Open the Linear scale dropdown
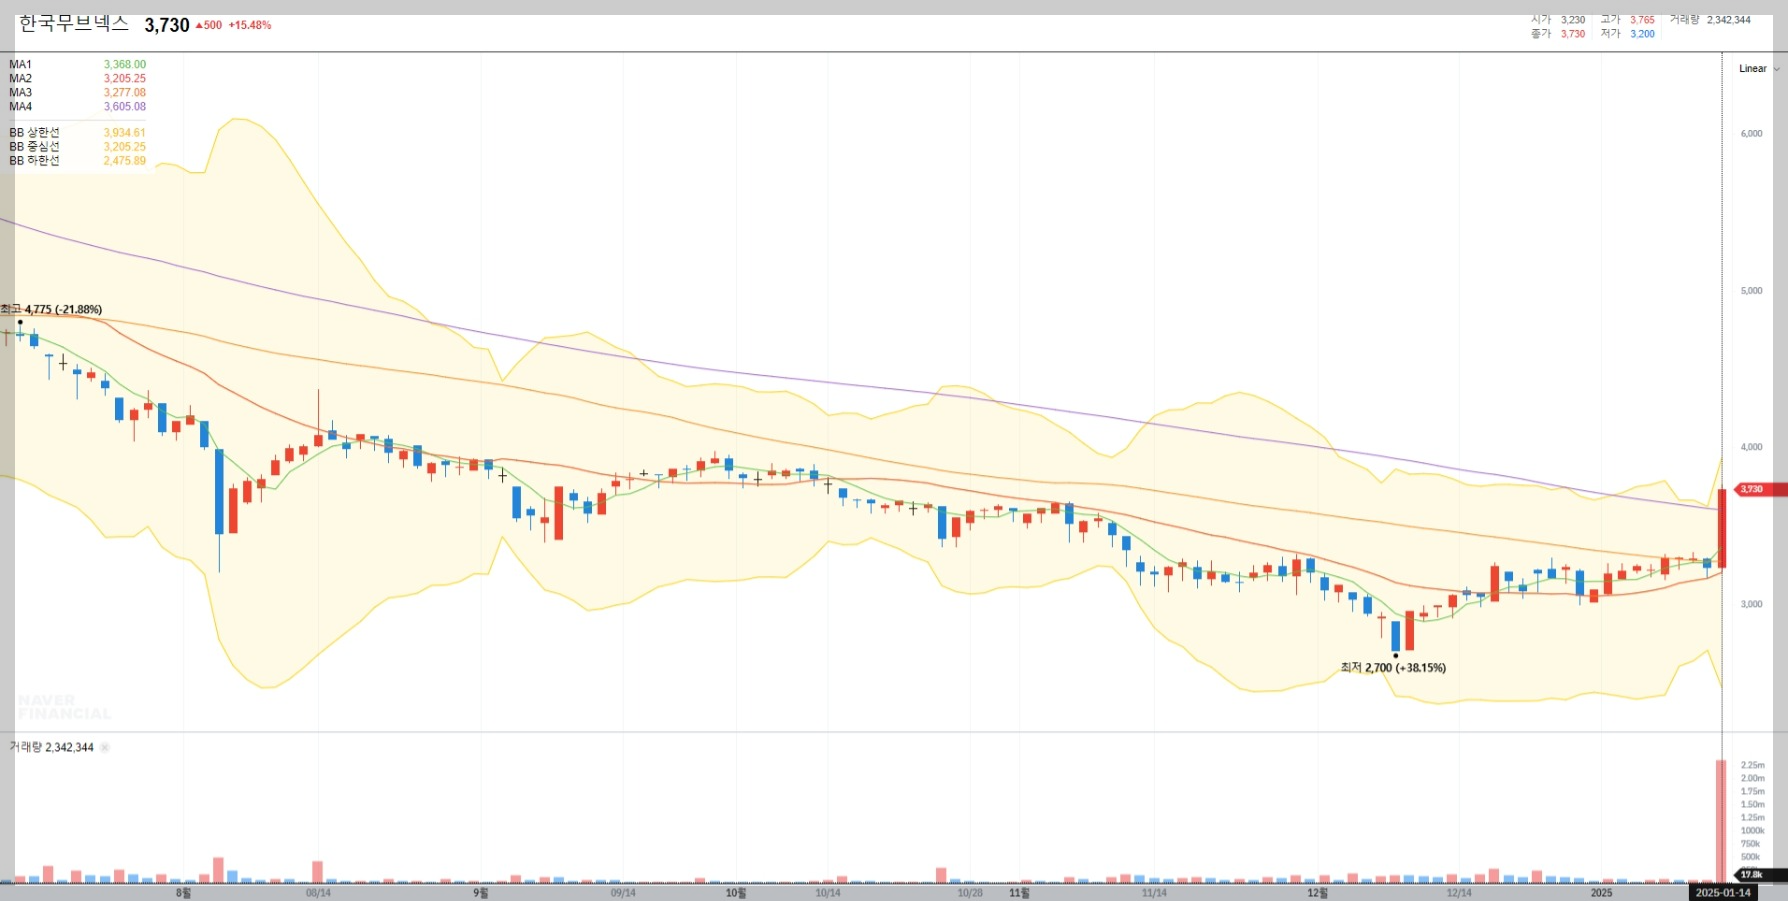The width and height of the screenshot is (1788, 901). click(1758, 69)
